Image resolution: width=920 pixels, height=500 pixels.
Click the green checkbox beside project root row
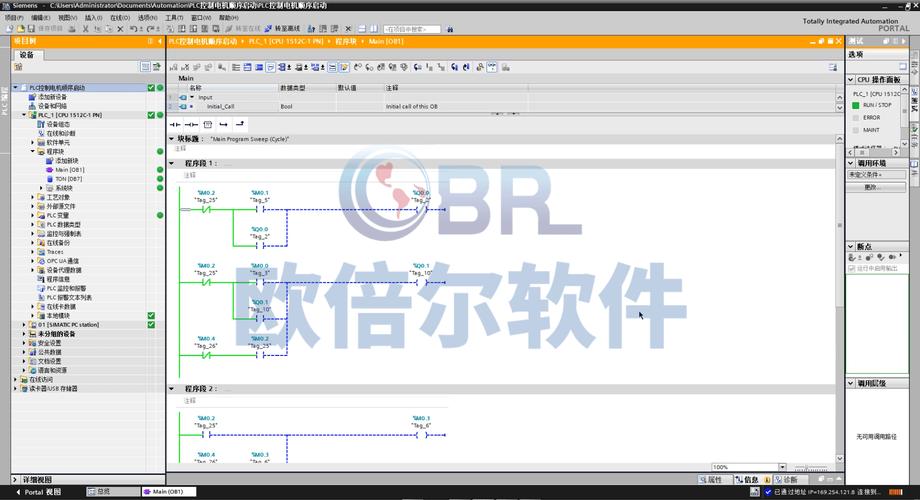(151, 87)
